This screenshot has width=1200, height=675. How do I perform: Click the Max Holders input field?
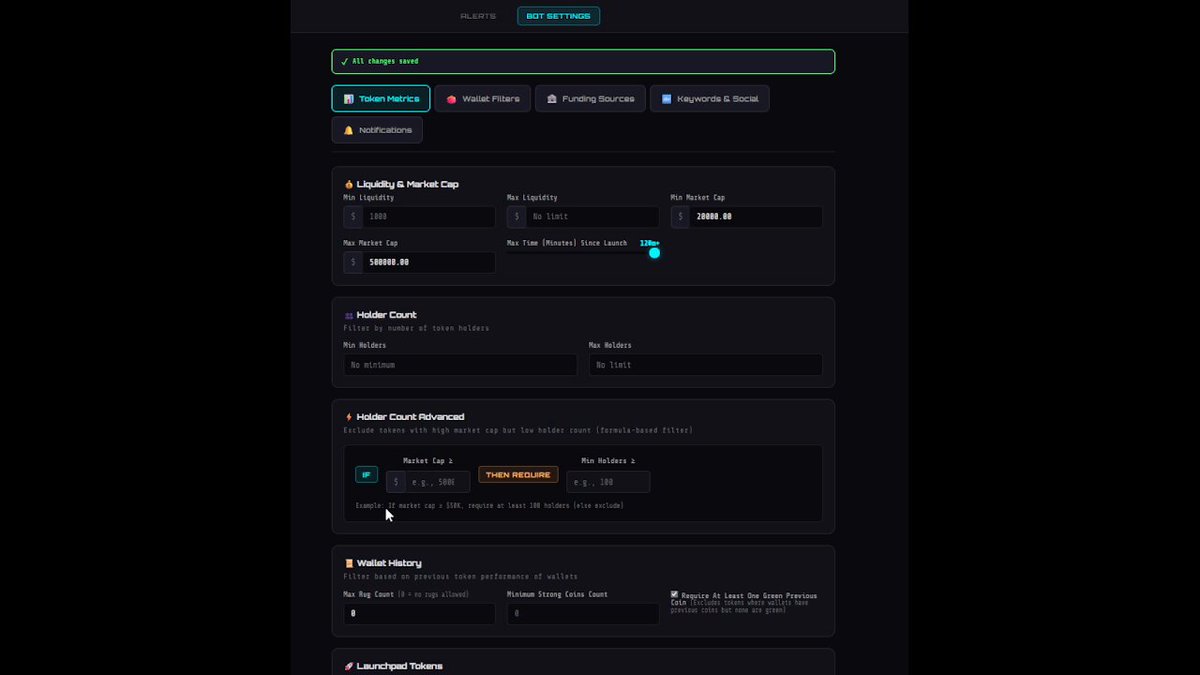706,365
